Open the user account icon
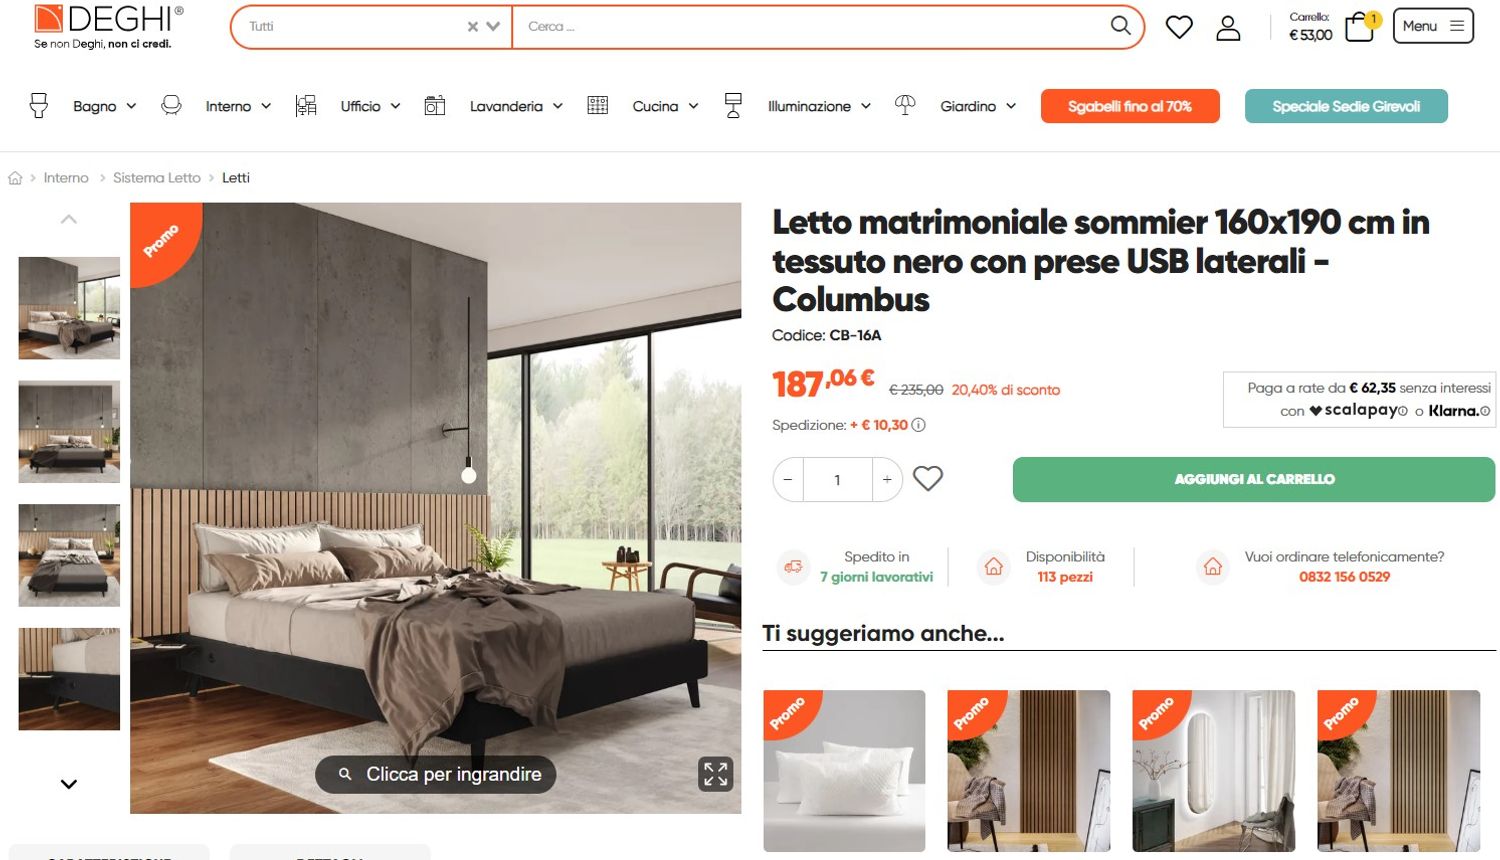 point(1228,28)
